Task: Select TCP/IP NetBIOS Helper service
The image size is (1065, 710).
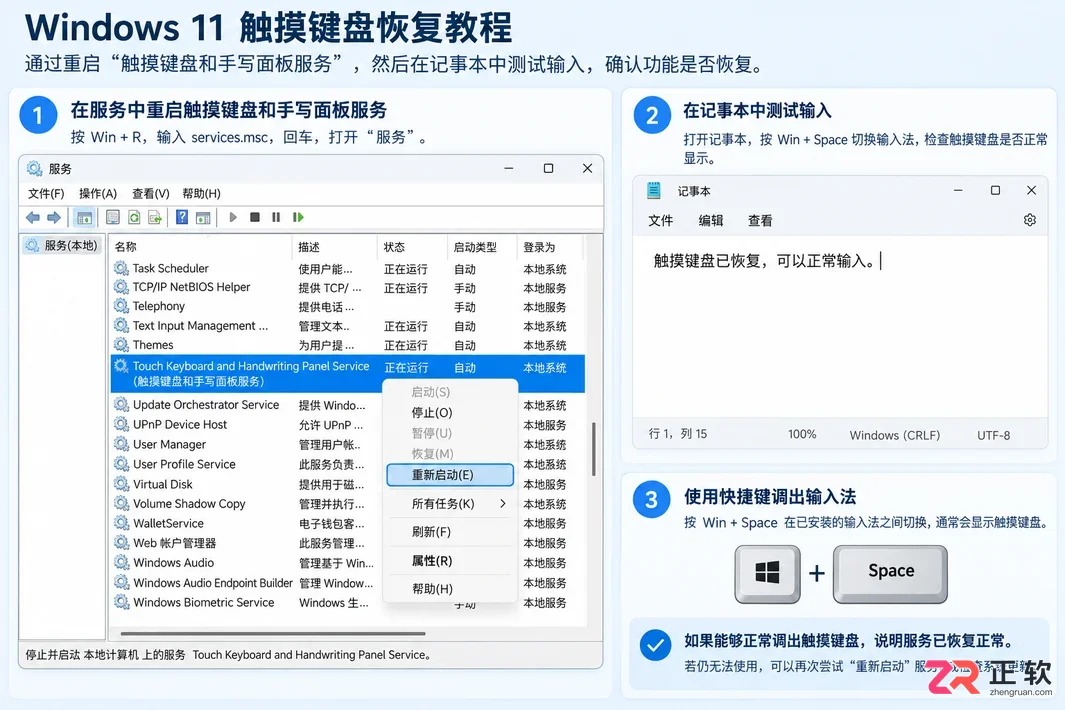Action: (348, 287)
